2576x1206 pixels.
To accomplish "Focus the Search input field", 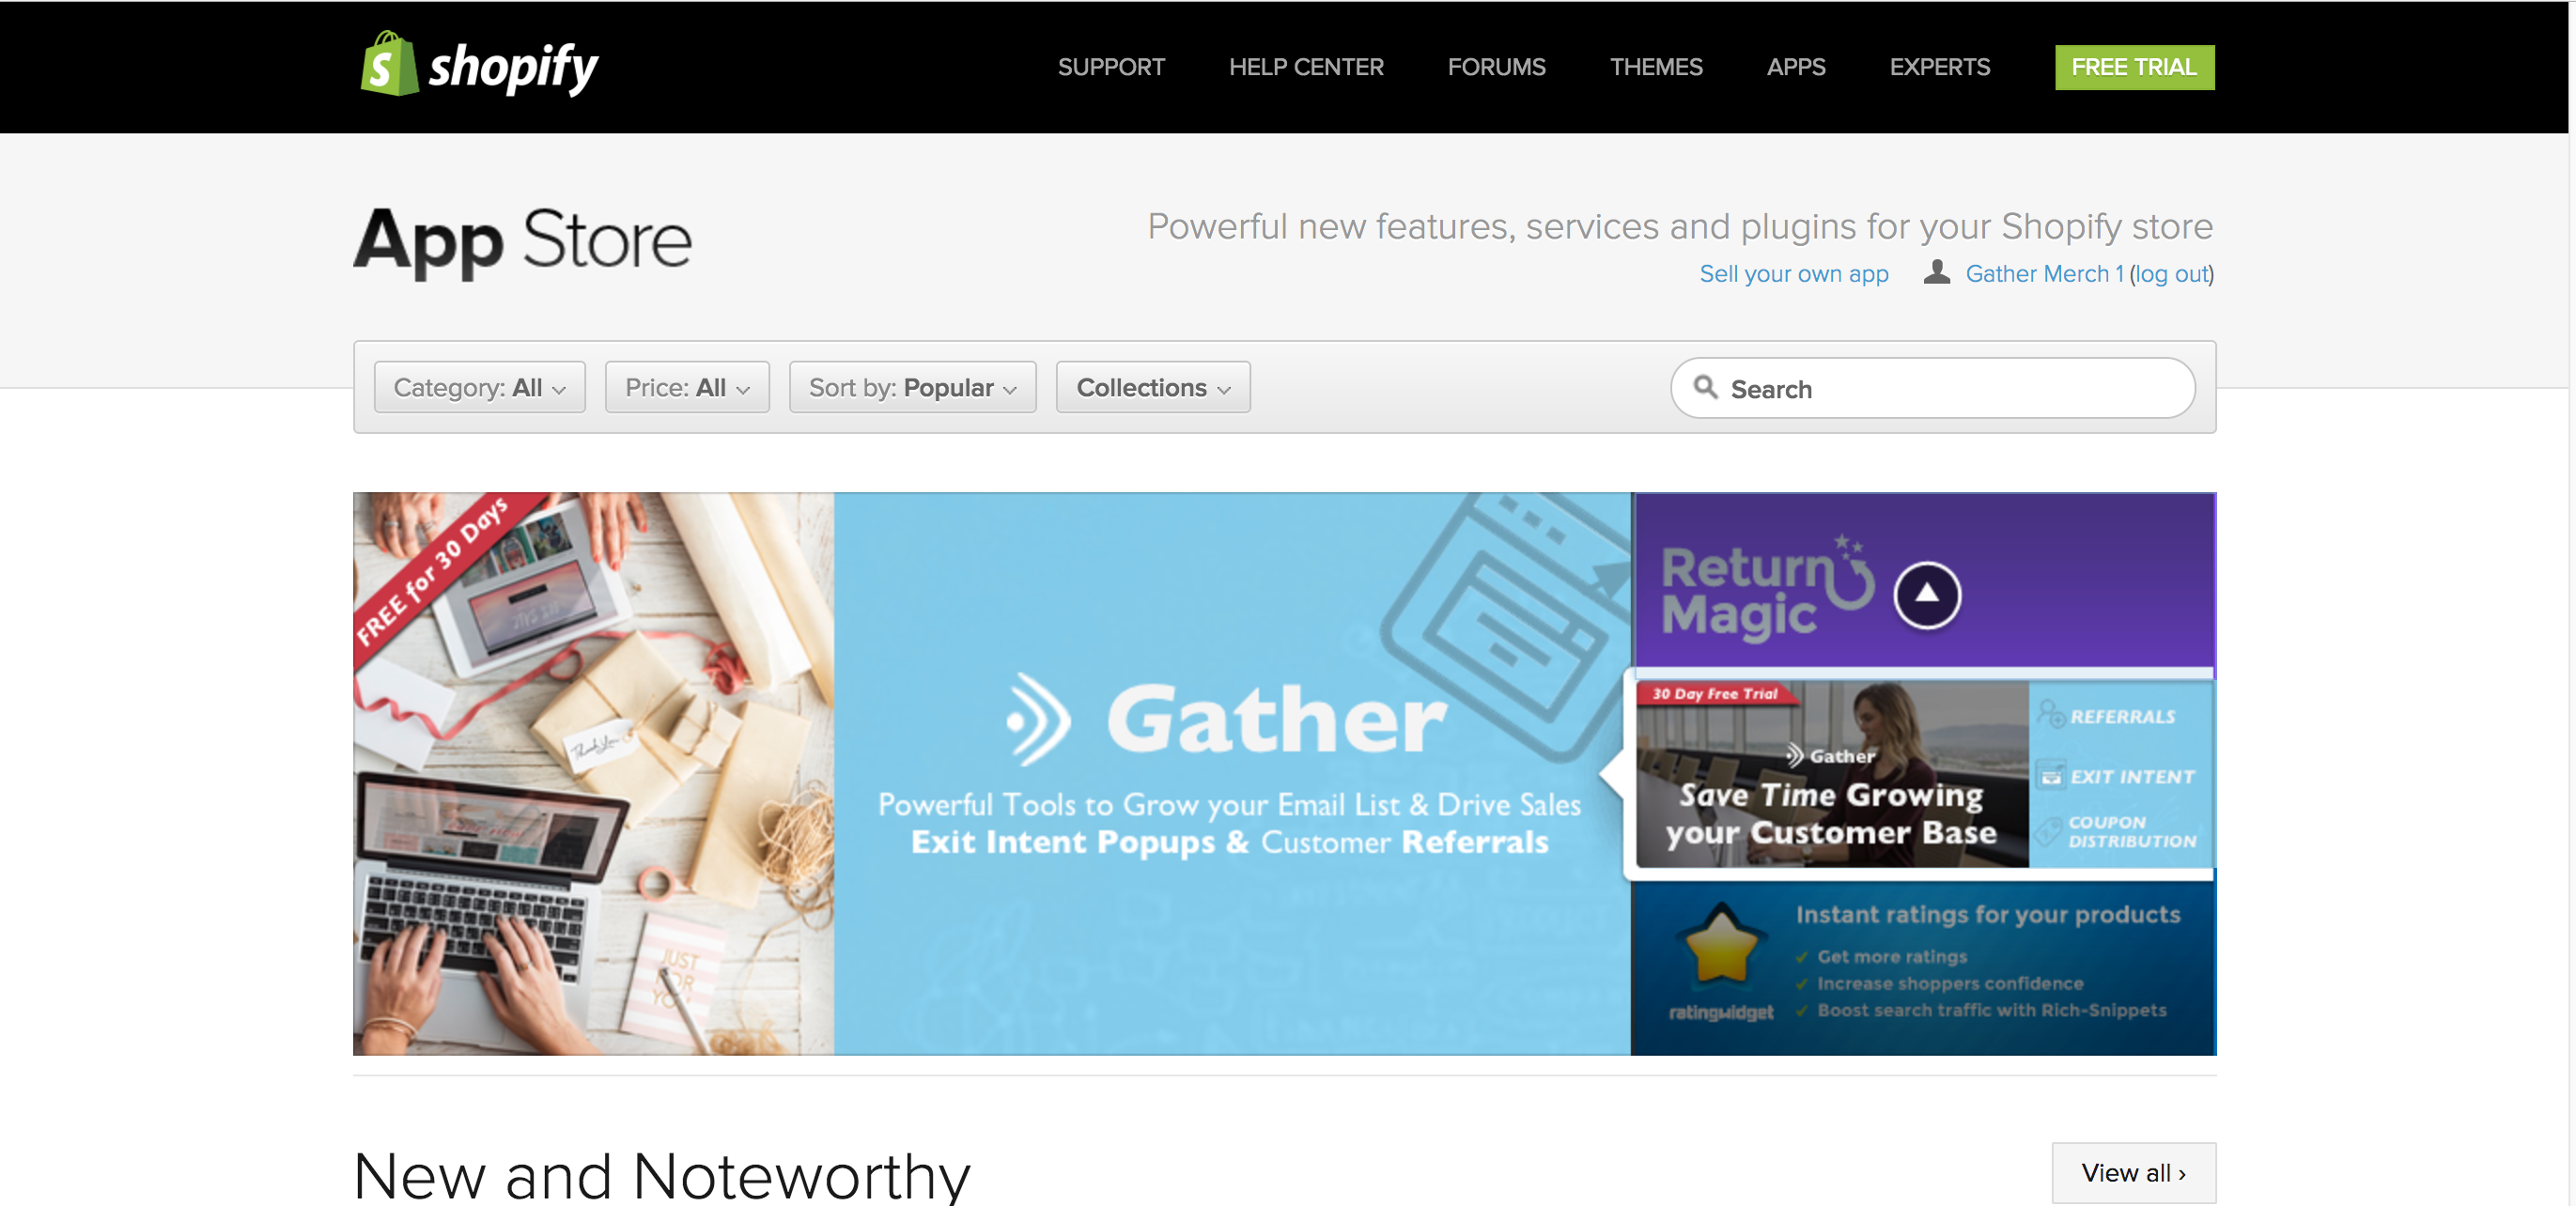I will point(1933,388).
